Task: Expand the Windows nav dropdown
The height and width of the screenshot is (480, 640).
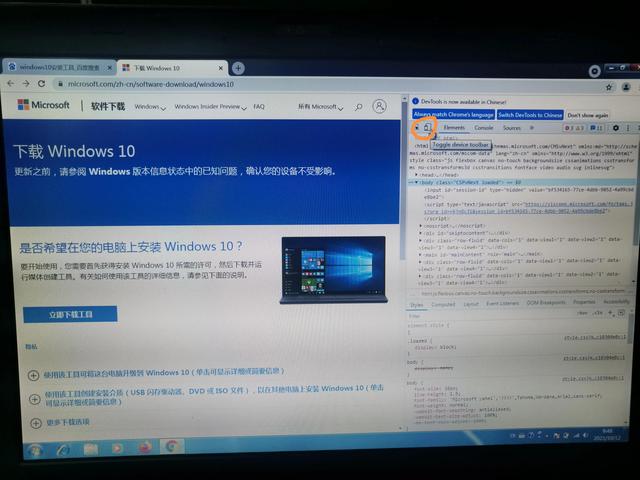Action: coord(150,107)
